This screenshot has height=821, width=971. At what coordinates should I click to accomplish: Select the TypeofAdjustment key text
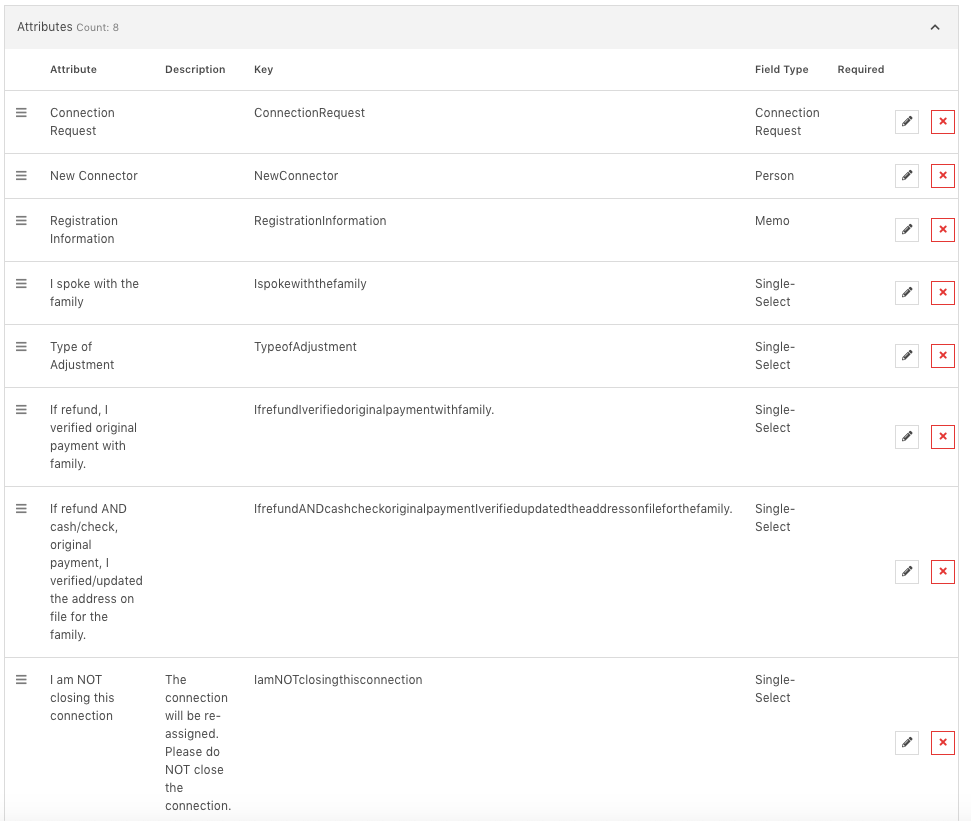305,347
